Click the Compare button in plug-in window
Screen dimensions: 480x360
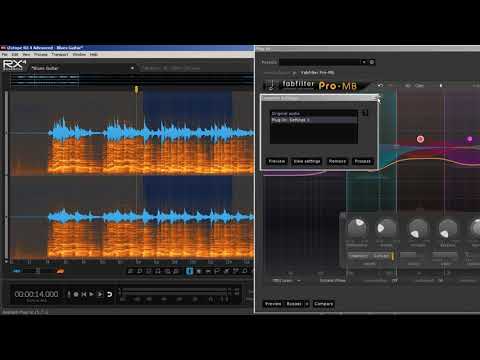point(323,304)
